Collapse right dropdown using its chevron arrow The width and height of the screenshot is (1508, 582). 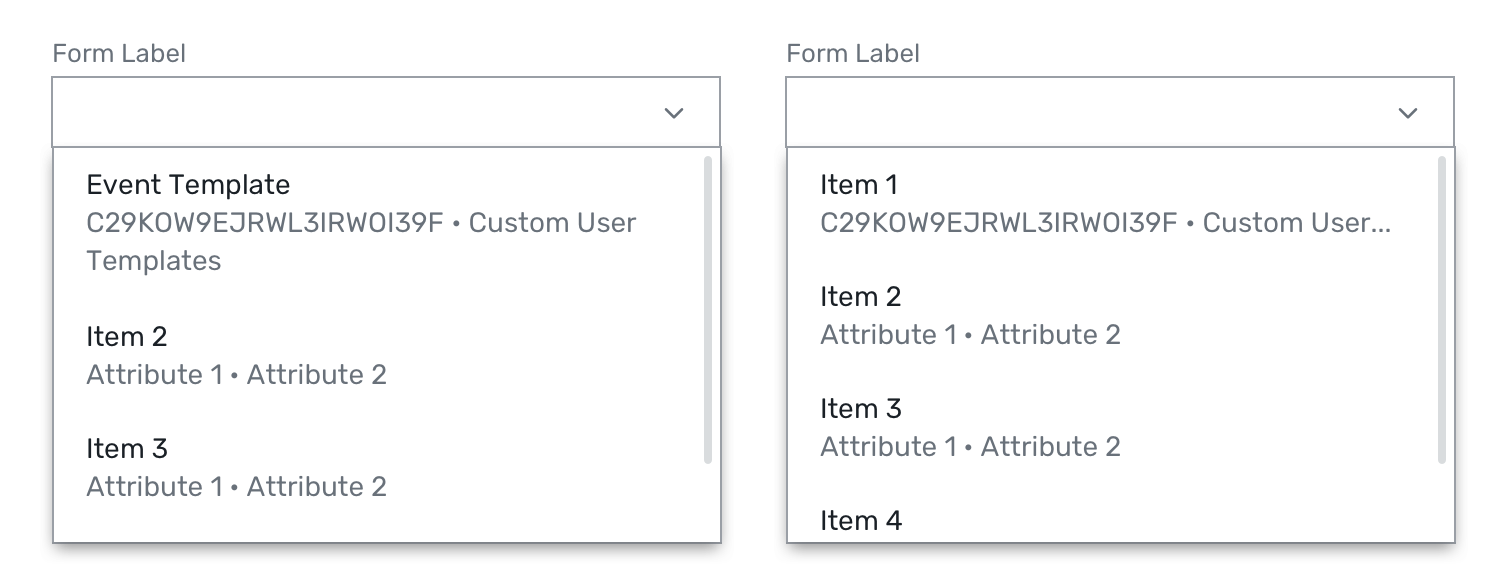1408,113
